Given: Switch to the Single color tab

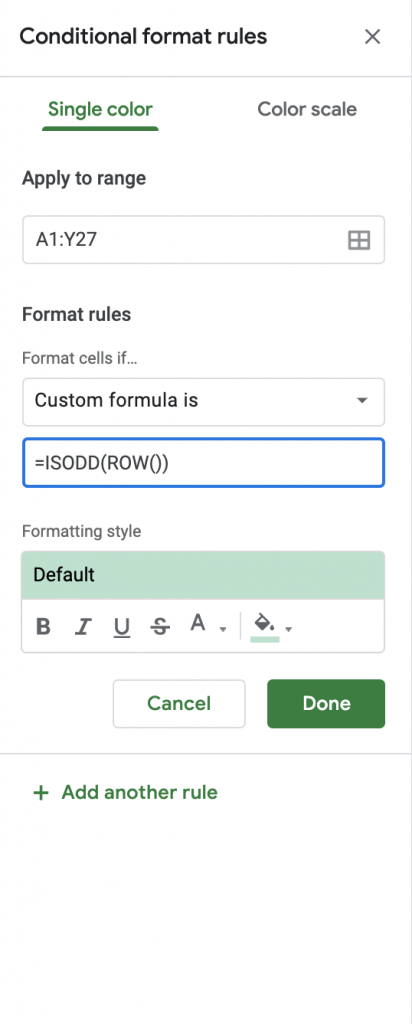Looking at the screenshot, I should tap(101, 109).
